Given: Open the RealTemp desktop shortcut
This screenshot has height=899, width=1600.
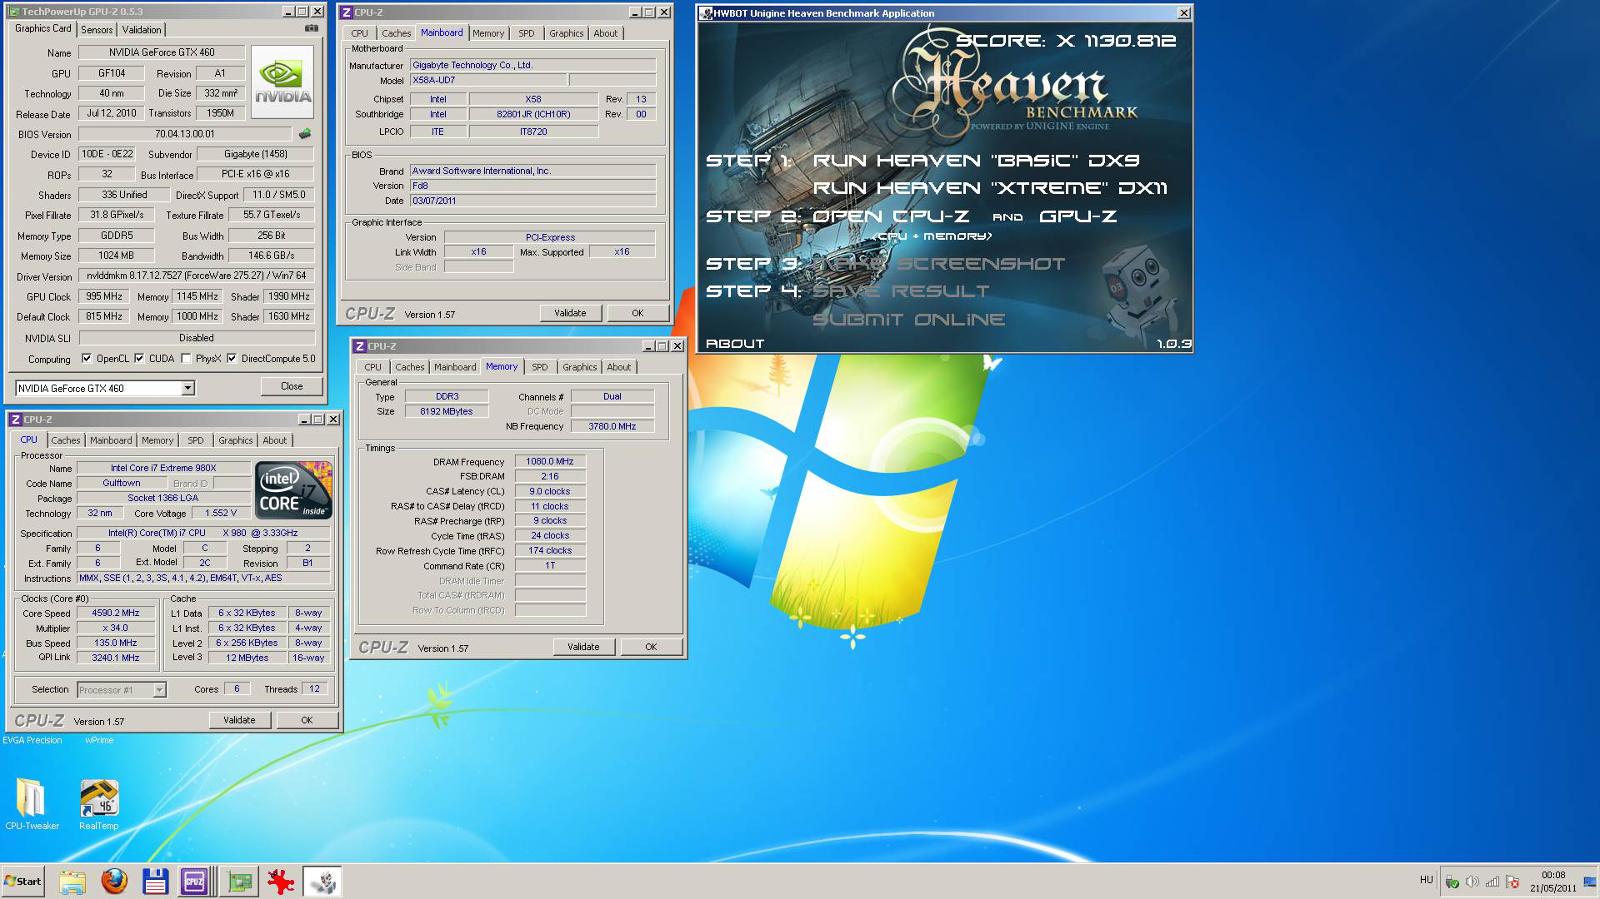Looking at the screenshot, I should (x=99, y=805).
